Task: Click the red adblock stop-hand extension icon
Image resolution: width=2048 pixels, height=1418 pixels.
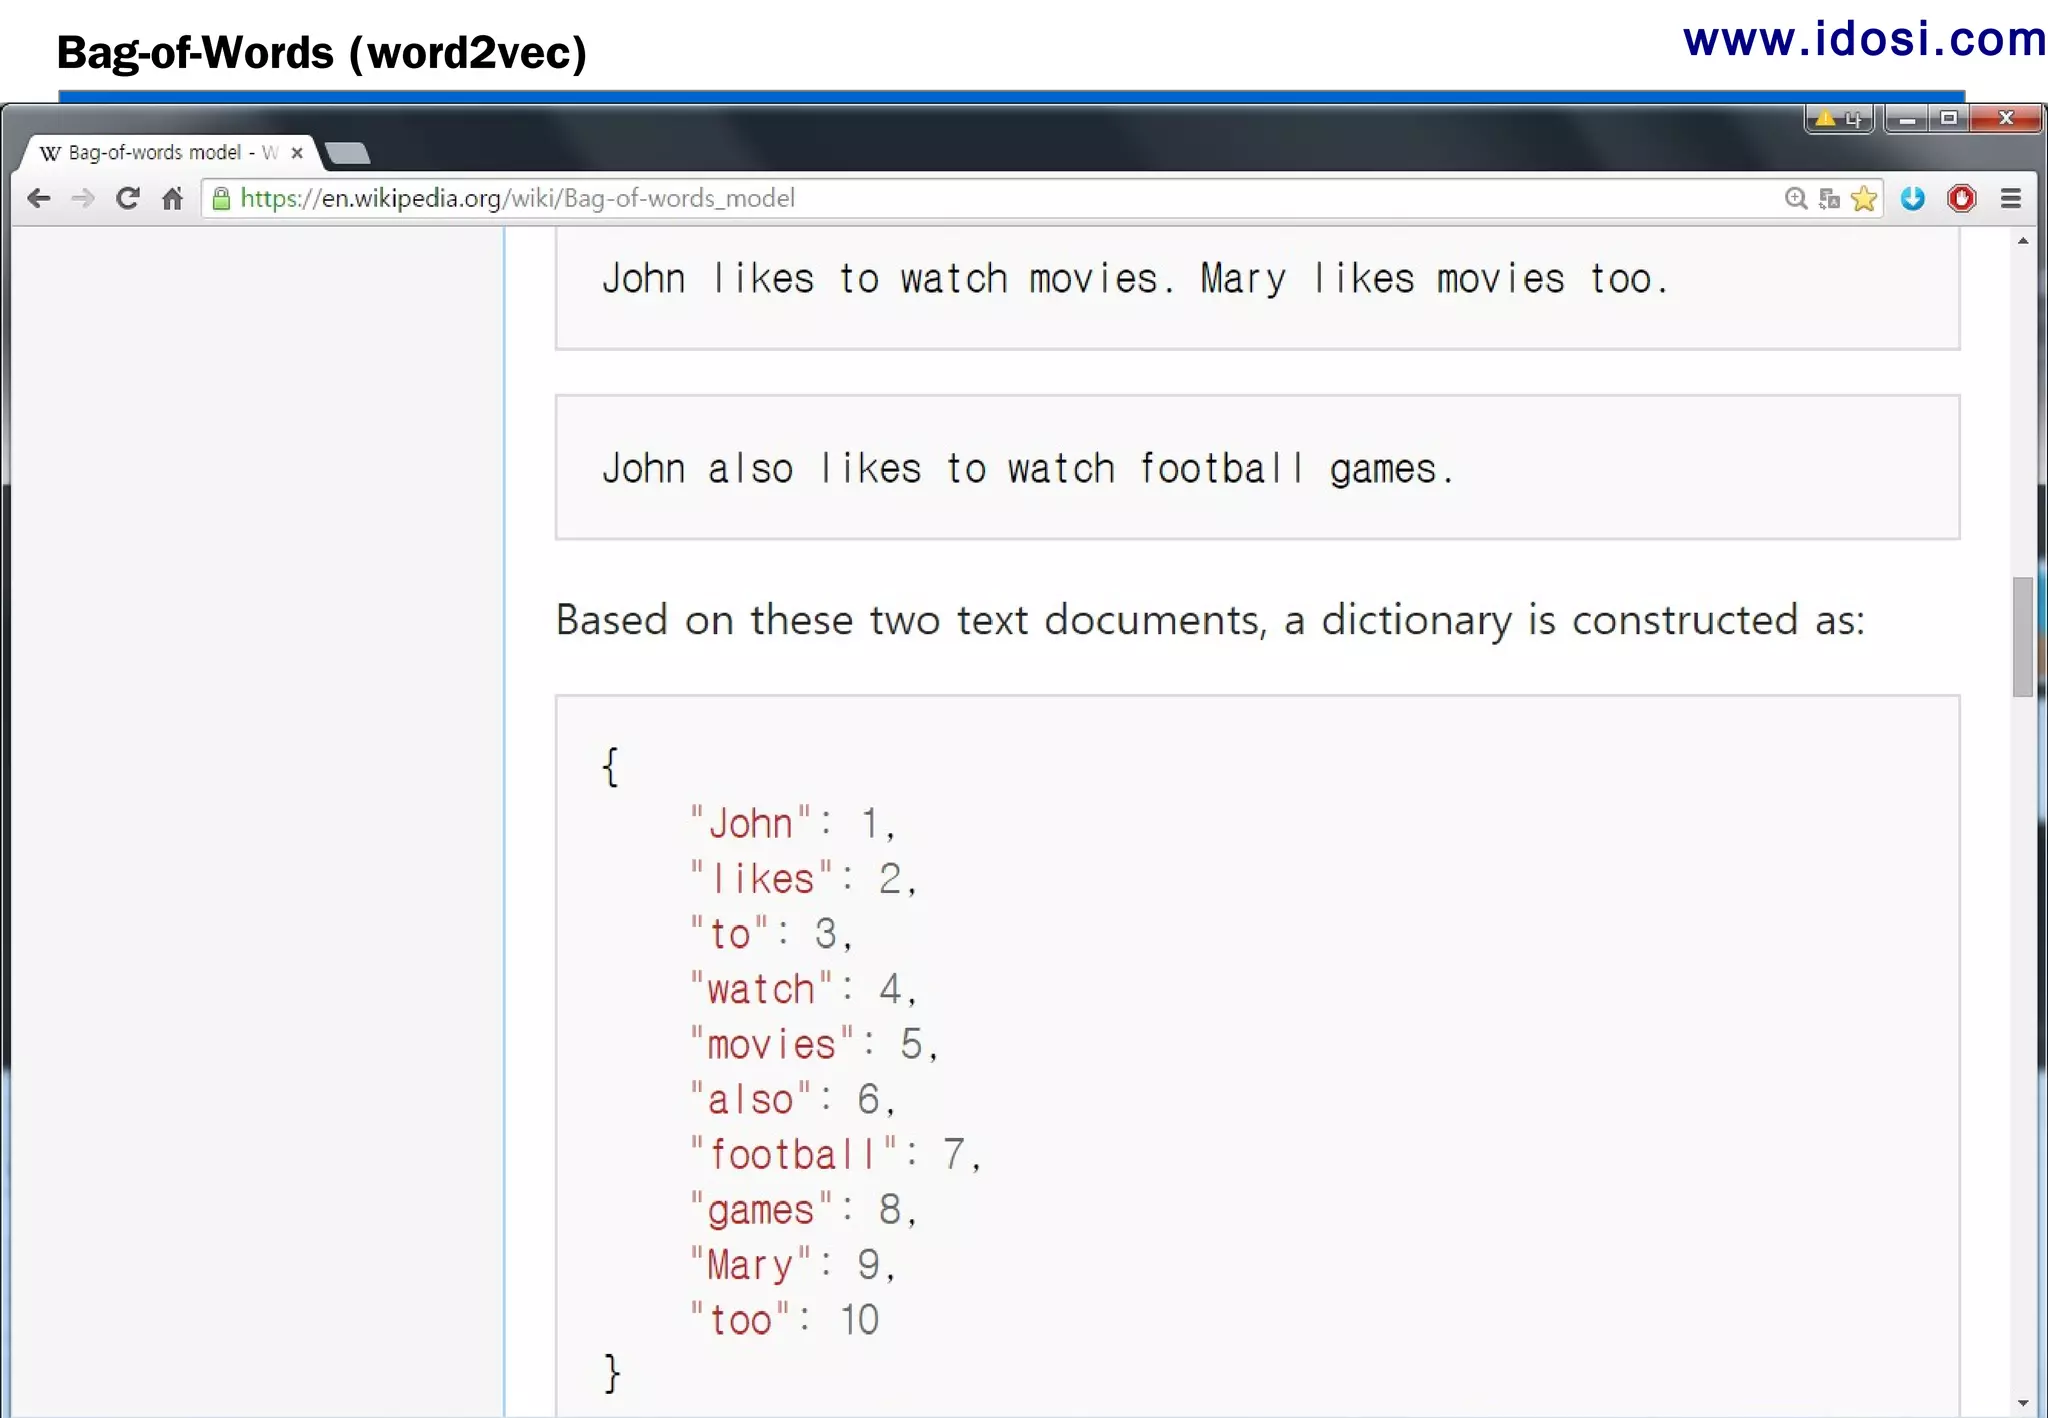Action: click(1961, 198)
